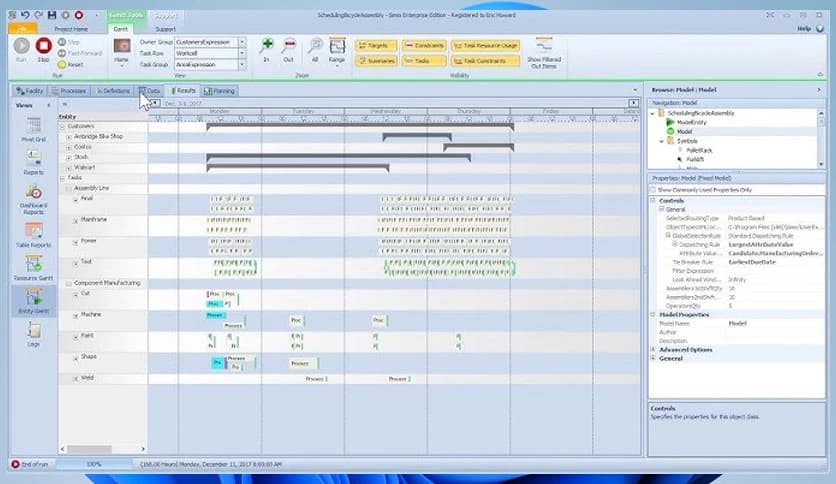836x484 pixels.
Task: Toggle Task Resource Usage visibility
Action: click(x=485, y=46)
